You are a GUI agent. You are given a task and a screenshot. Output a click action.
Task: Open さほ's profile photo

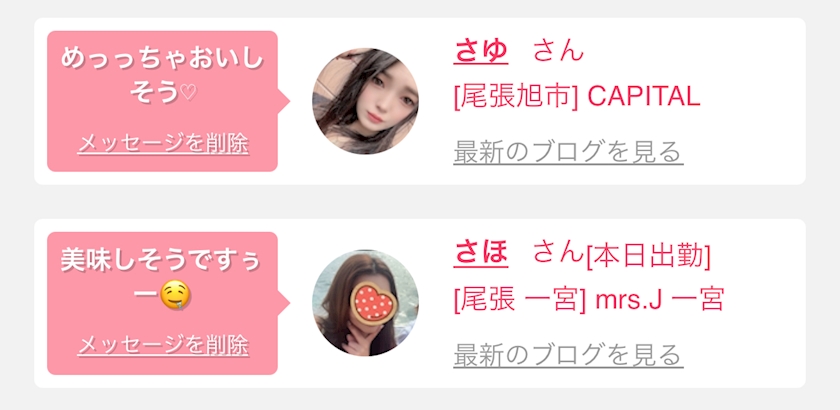tap(365, 303)
